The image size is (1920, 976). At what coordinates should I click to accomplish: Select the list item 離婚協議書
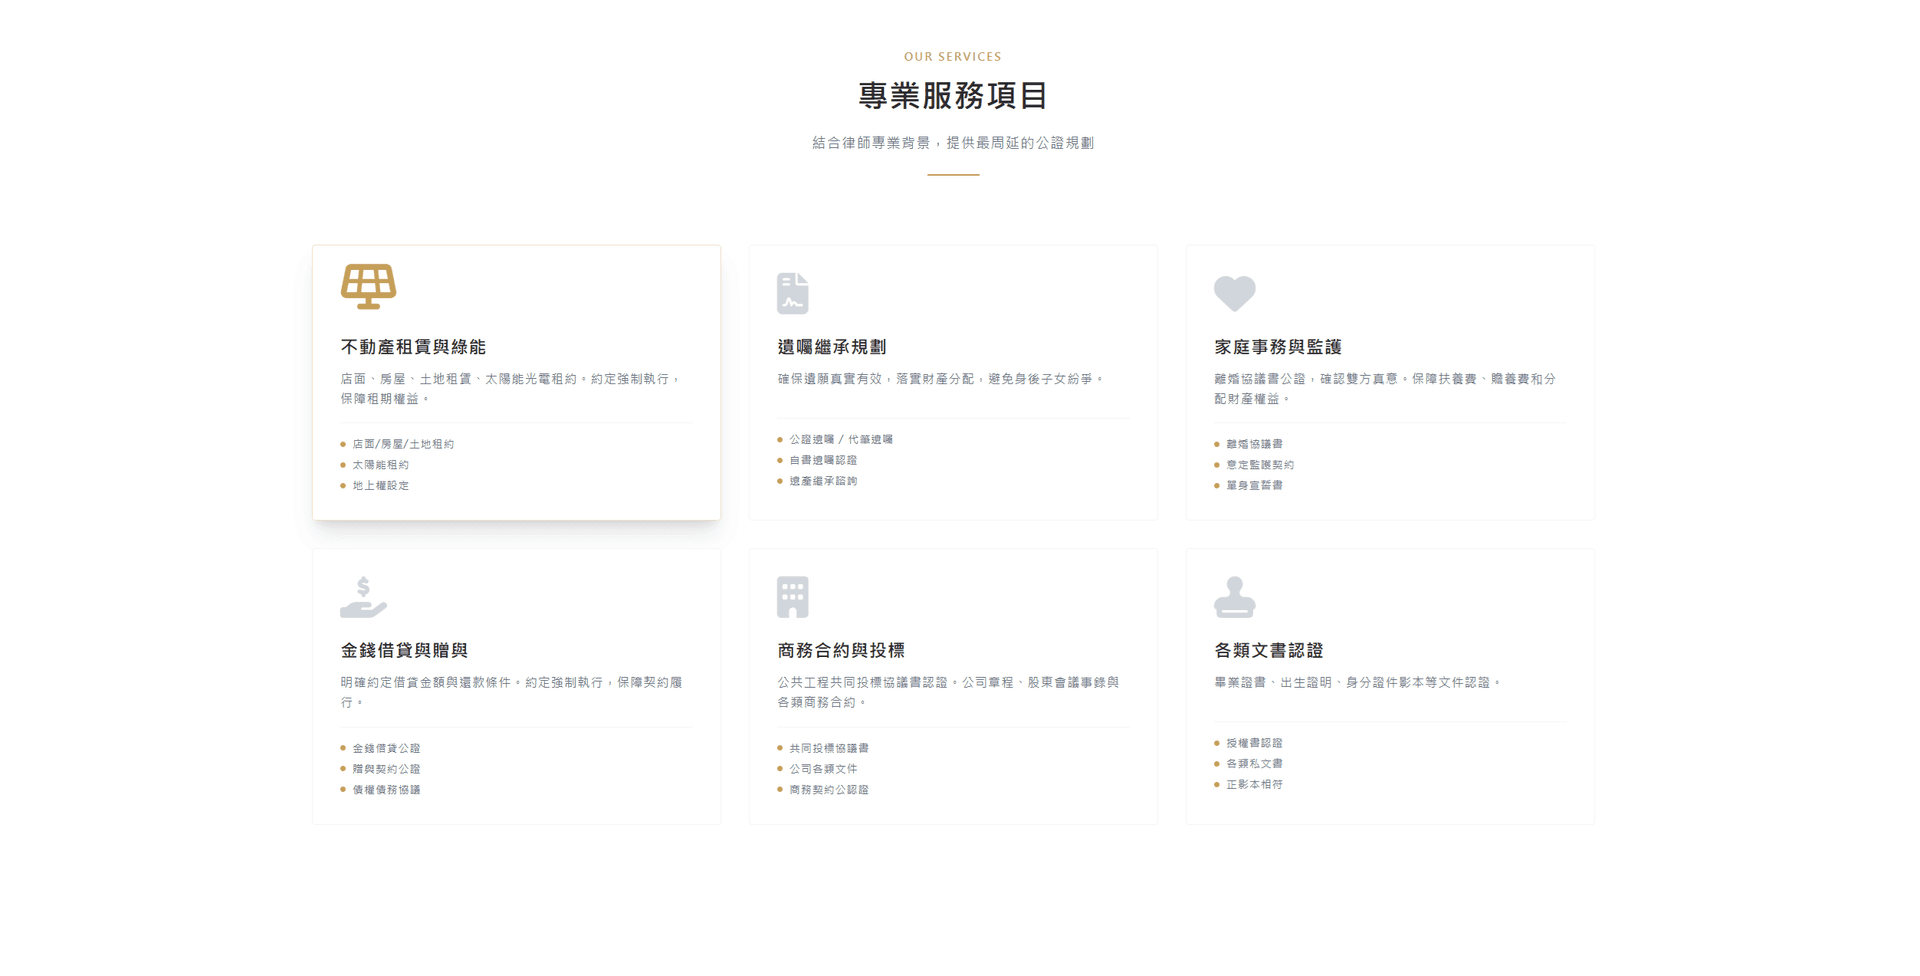[1254, 444]
